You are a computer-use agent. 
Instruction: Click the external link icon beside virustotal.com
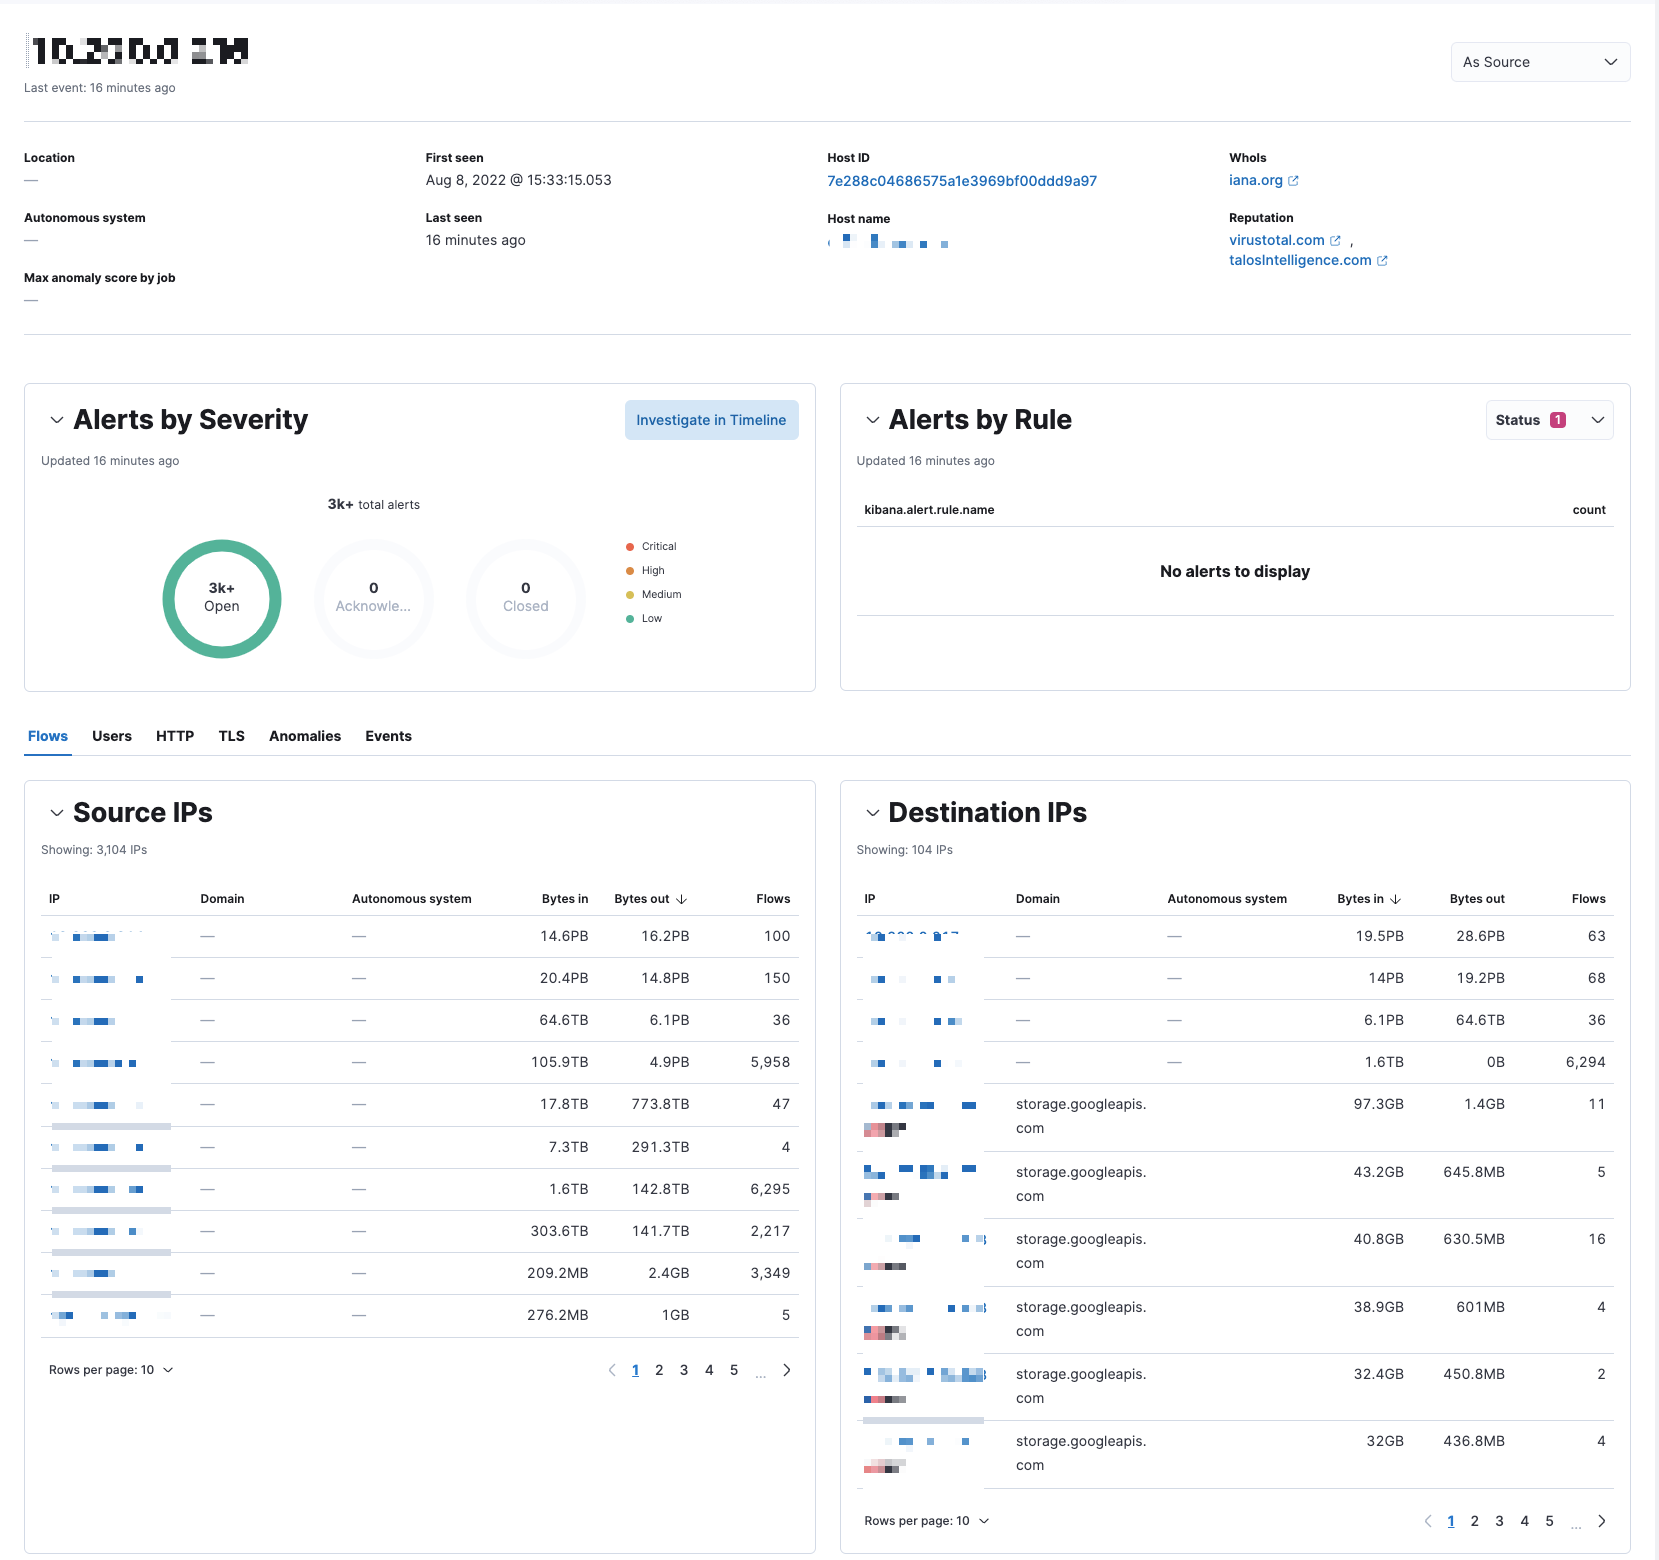click(1337, 240)
